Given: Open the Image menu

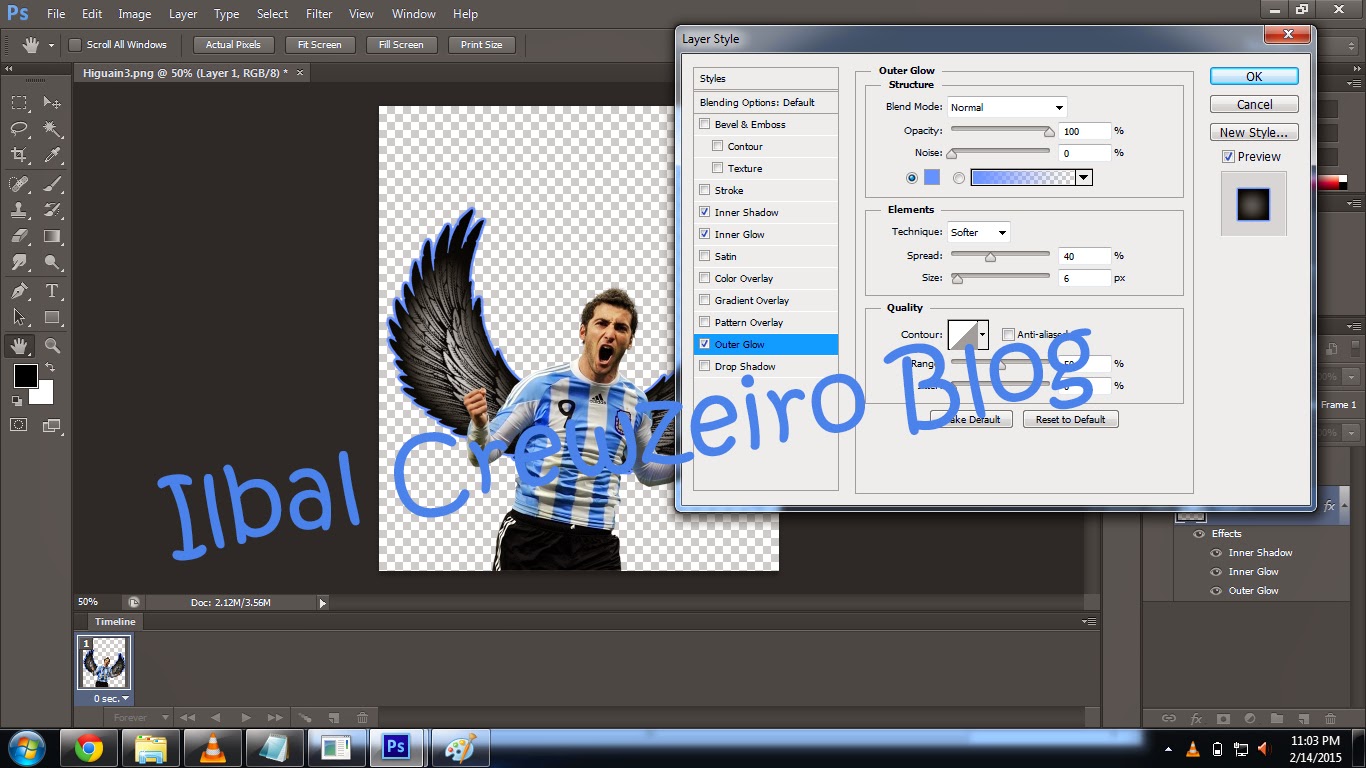Looking at the screenshot, I should pyautogui.click(x=135, y=14).
